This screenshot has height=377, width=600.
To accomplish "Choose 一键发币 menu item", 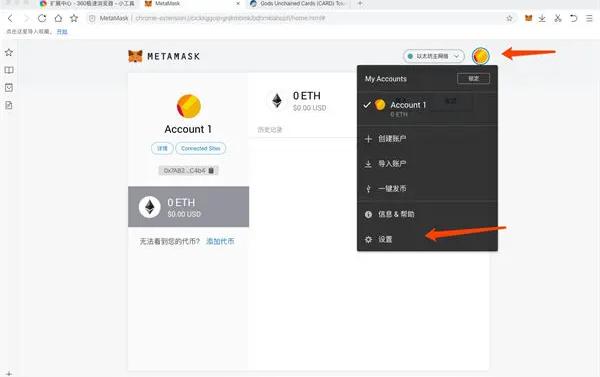I will click(427, 189).
